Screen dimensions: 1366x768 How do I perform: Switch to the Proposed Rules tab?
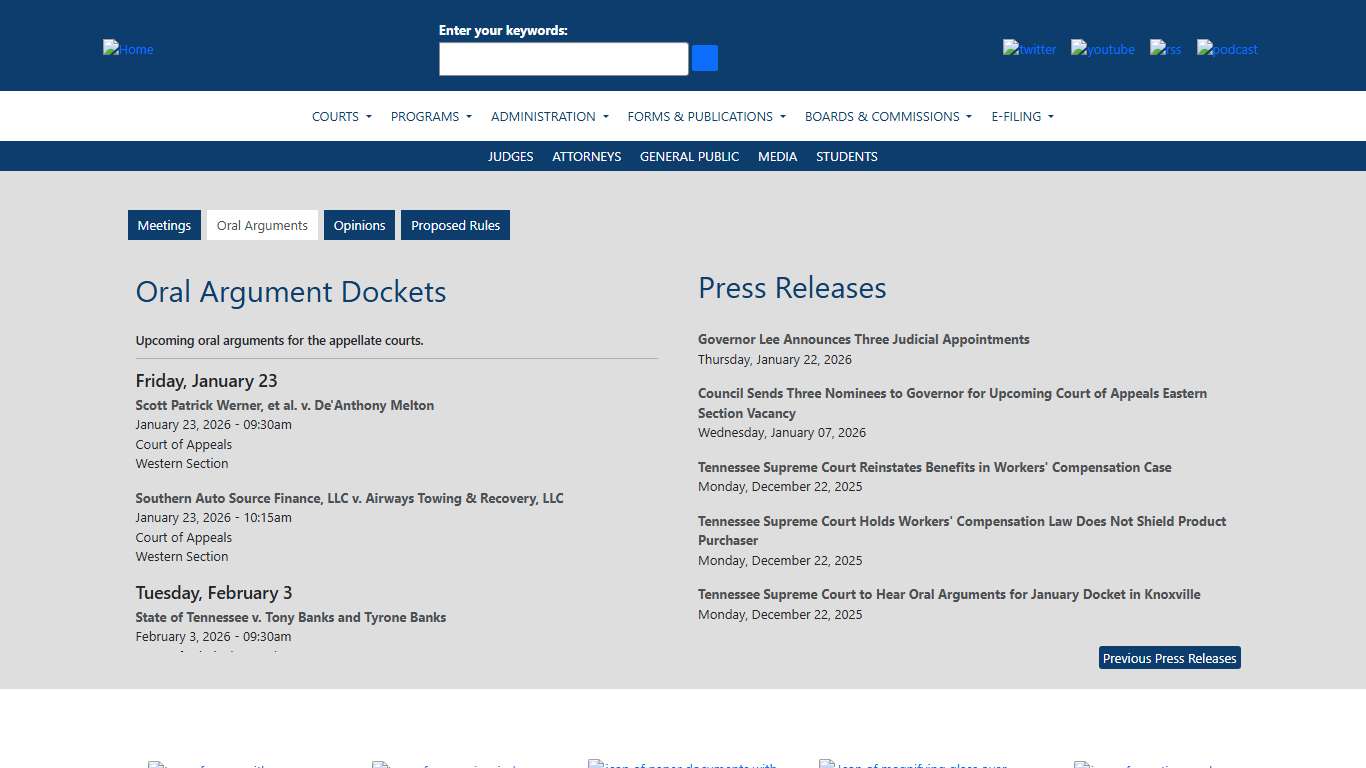point(455,225)
